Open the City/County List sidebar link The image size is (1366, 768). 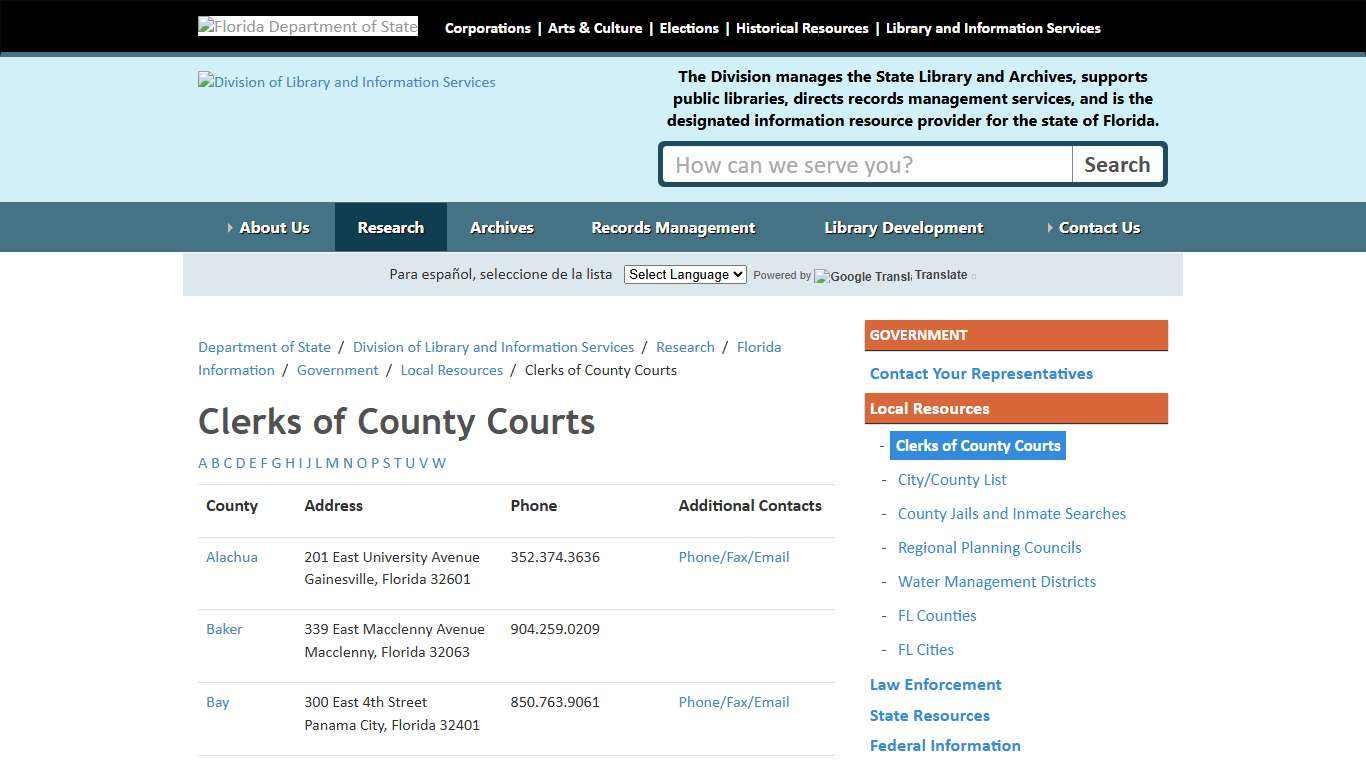tap(951, 479)
